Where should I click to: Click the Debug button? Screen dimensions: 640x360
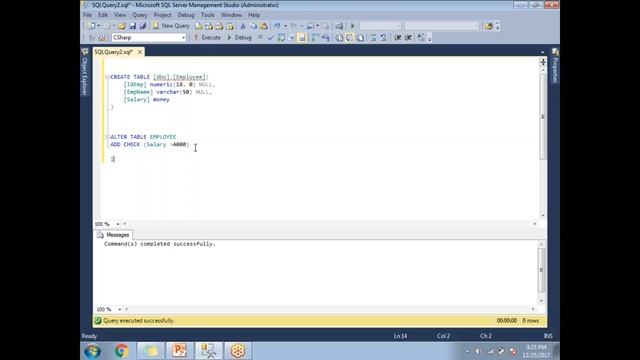239,38
